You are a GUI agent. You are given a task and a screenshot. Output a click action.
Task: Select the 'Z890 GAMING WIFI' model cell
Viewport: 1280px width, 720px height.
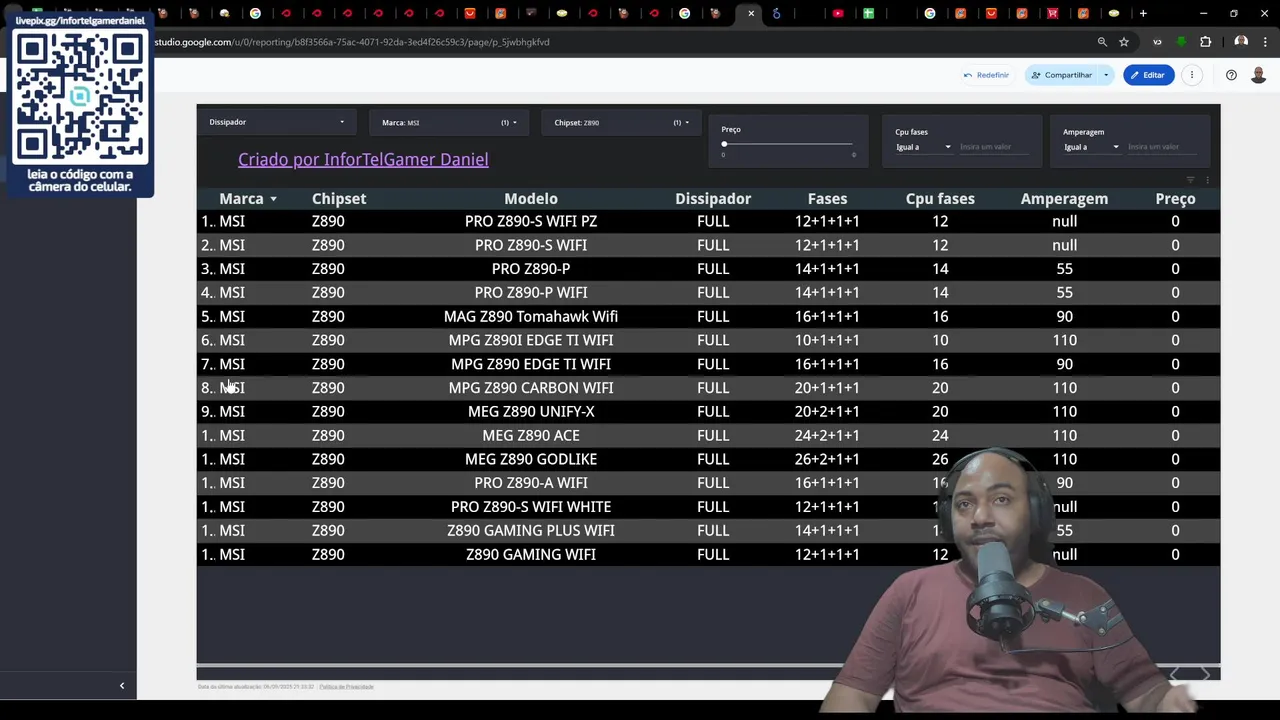tap(531, 555)
